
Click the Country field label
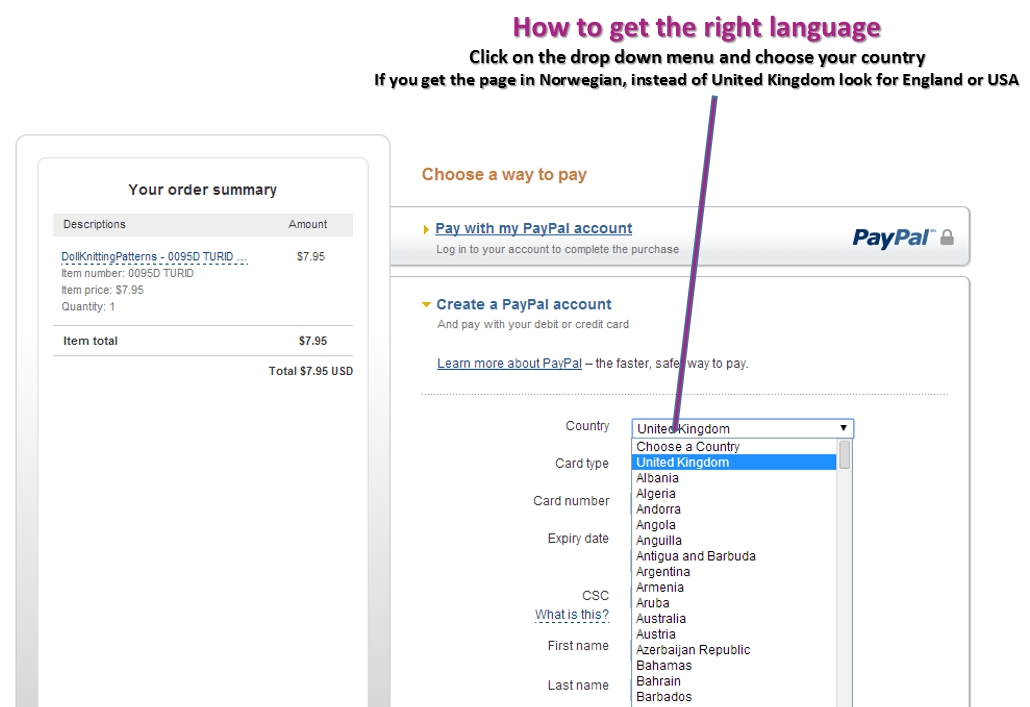pos(587,426)
